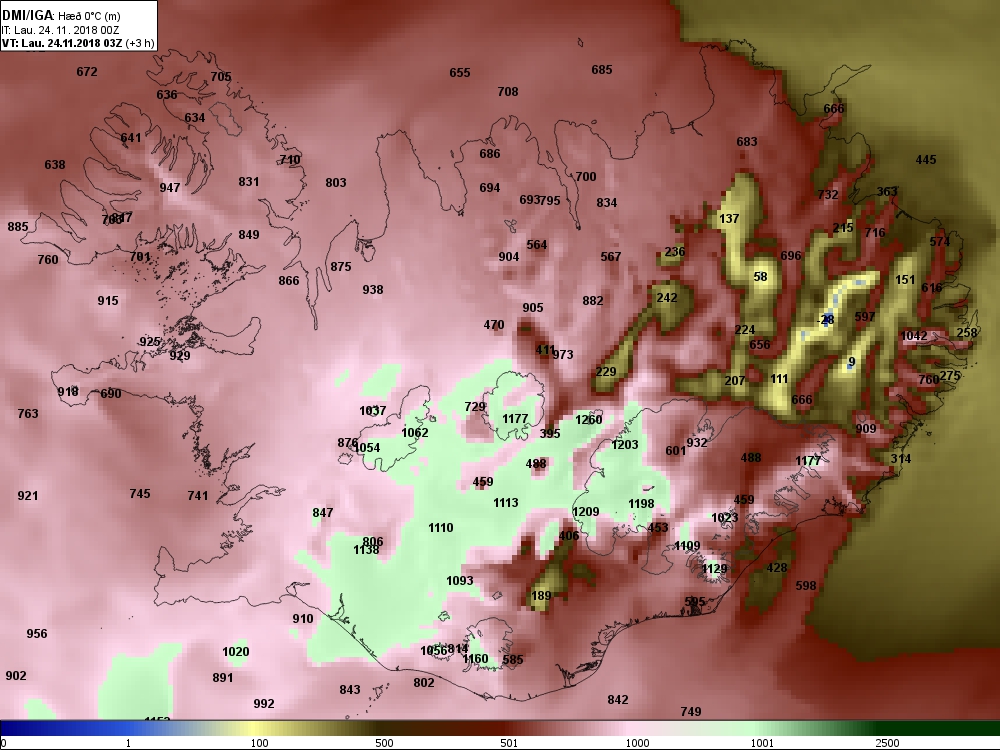This screenshot has height=750, width=1000.
Task: Click the 1042 value label
Action: (x=914, y=336)
